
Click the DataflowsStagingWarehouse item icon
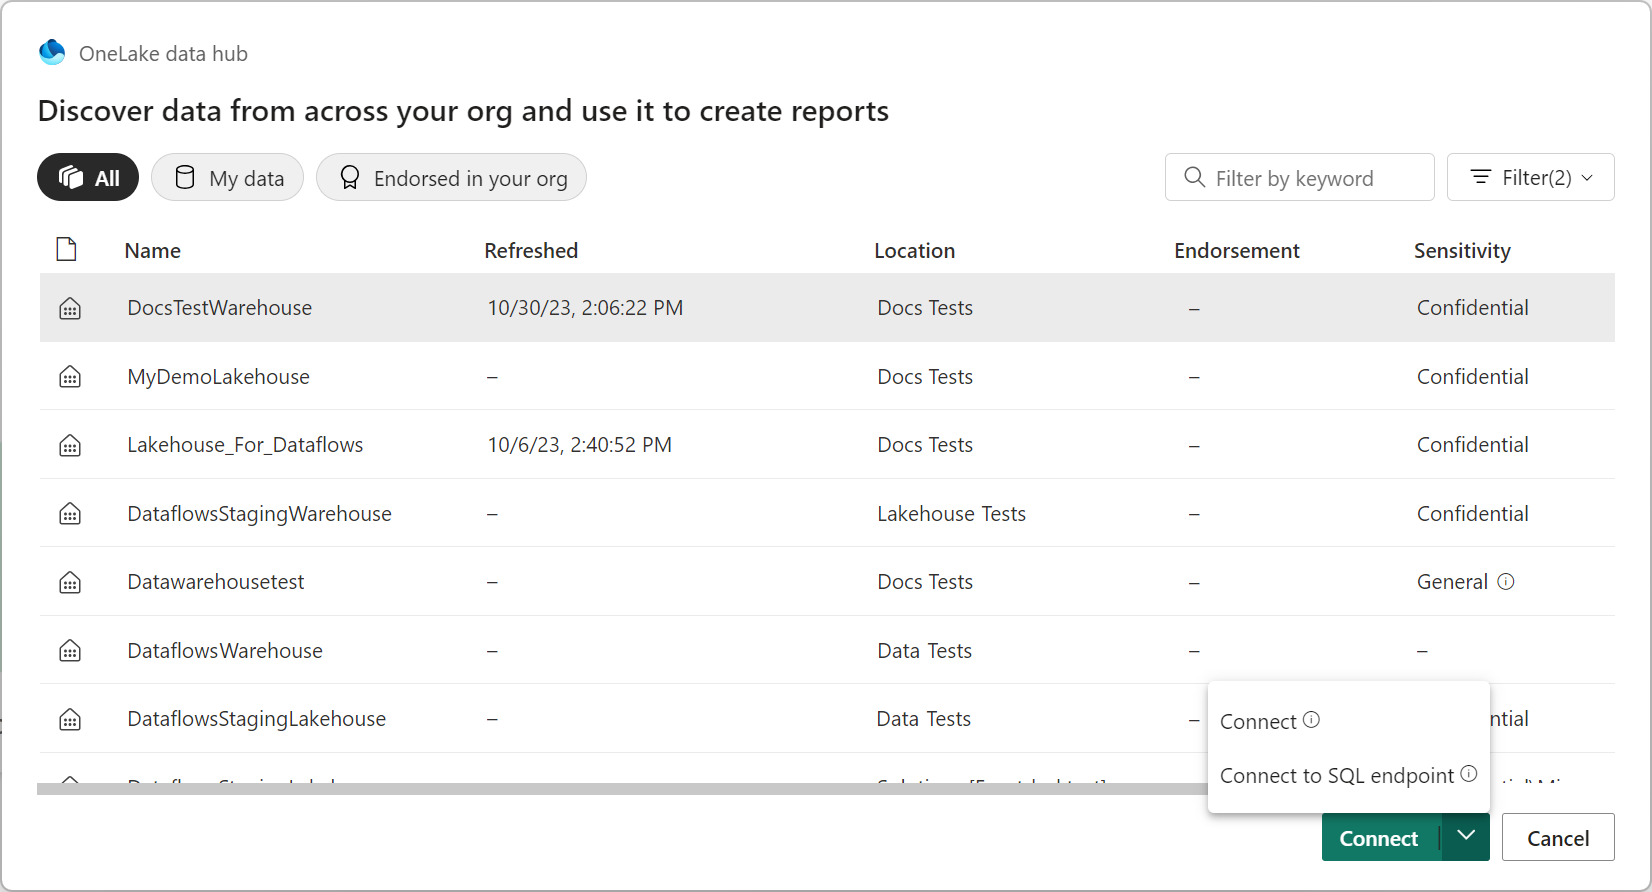(70, 514)
